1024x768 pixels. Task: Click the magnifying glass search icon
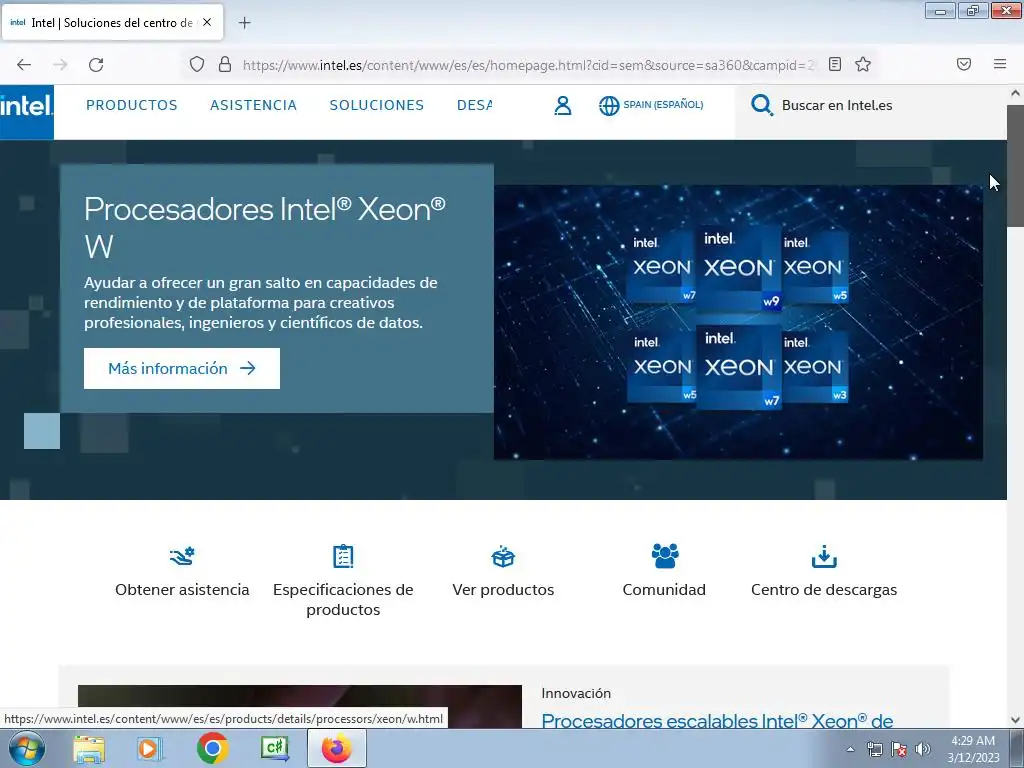(x=761, y=105)
